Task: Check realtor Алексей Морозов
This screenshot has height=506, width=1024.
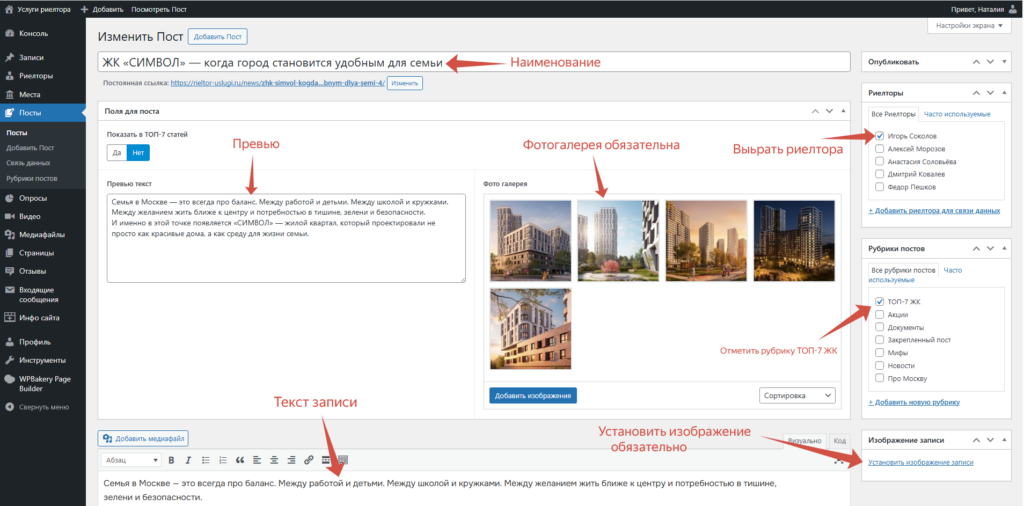Action: 880,149
